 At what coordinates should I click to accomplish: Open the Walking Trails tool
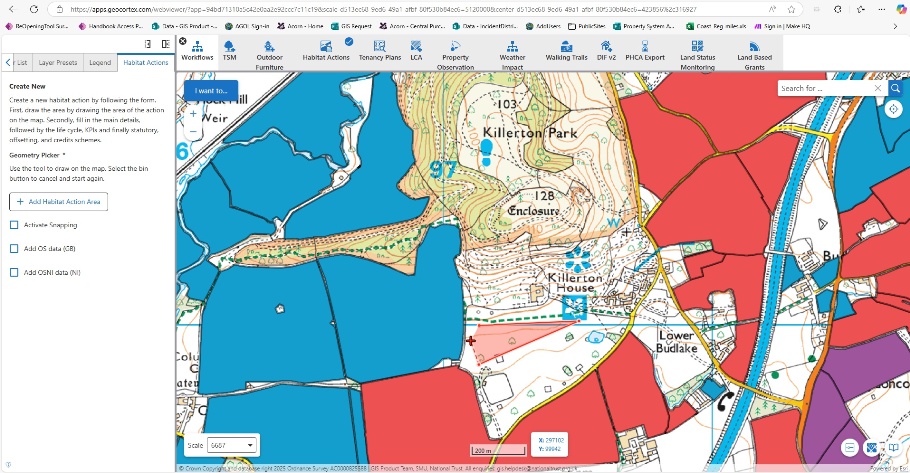click(x=566, y=51)
